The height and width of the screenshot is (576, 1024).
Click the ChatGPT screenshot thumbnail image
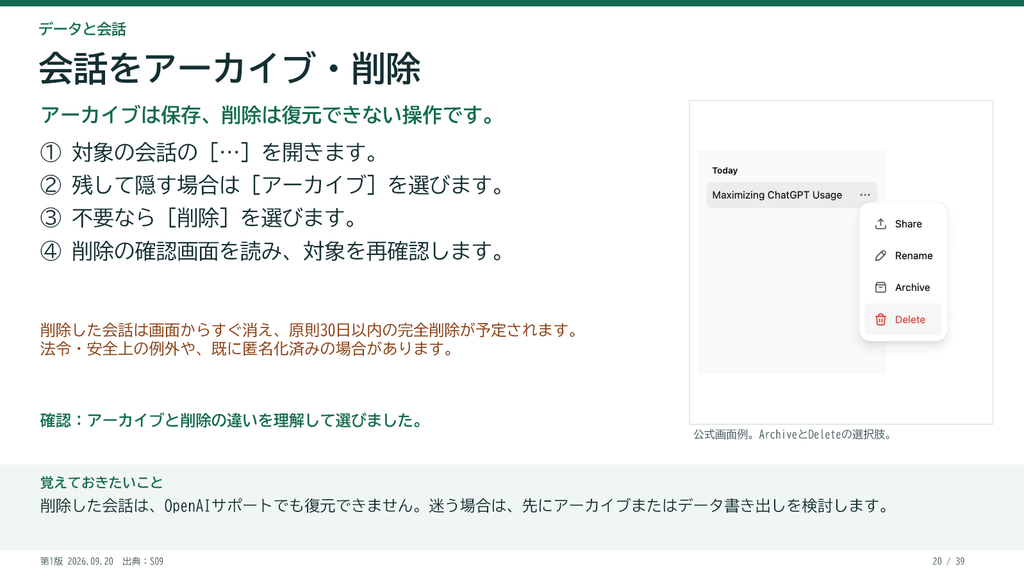(x=841, y=263)
